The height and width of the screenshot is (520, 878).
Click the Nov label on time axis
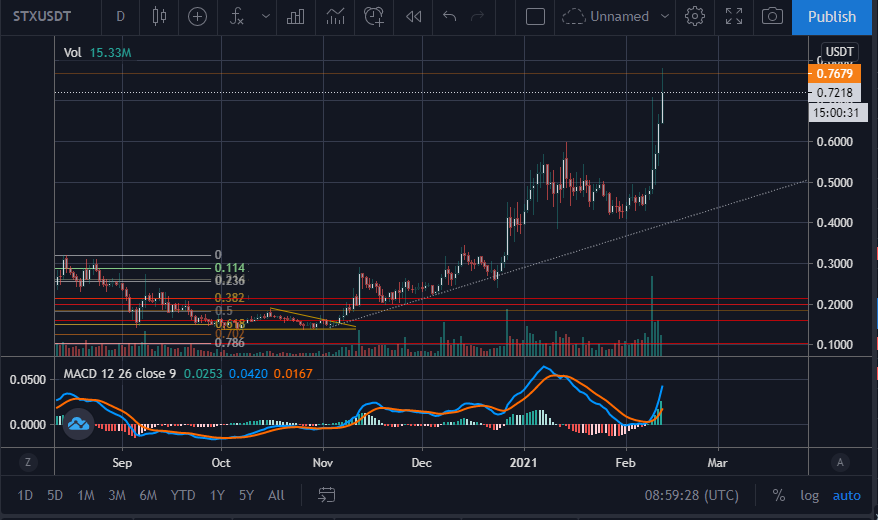[x=323, y=463]
